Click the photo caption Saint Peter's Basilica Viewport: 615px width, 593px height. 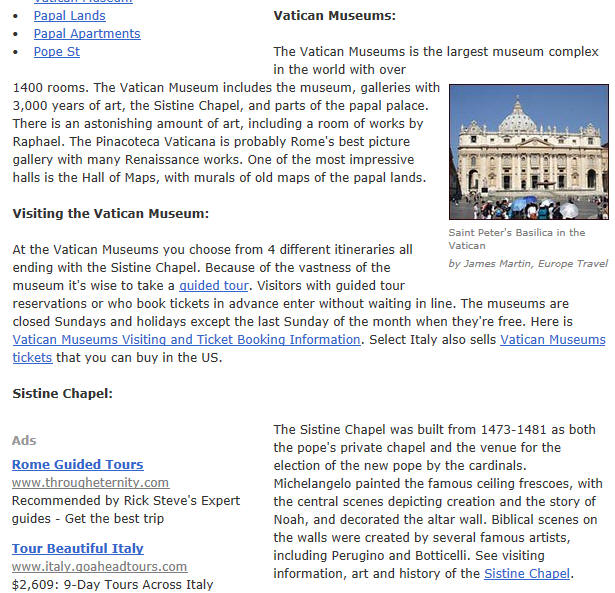[517, 239]
